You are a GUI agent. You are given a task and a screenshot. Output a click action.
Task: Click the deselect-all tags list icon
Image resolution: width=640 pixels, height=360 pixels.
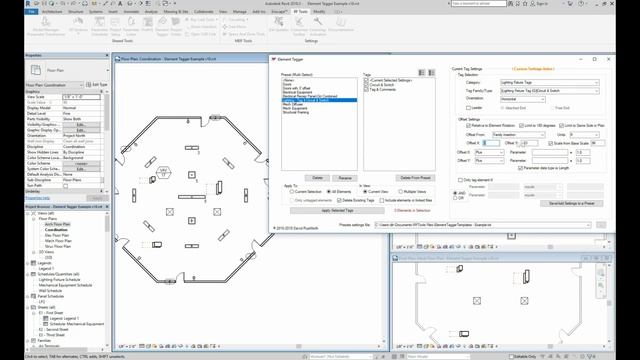tap(431, 73)
